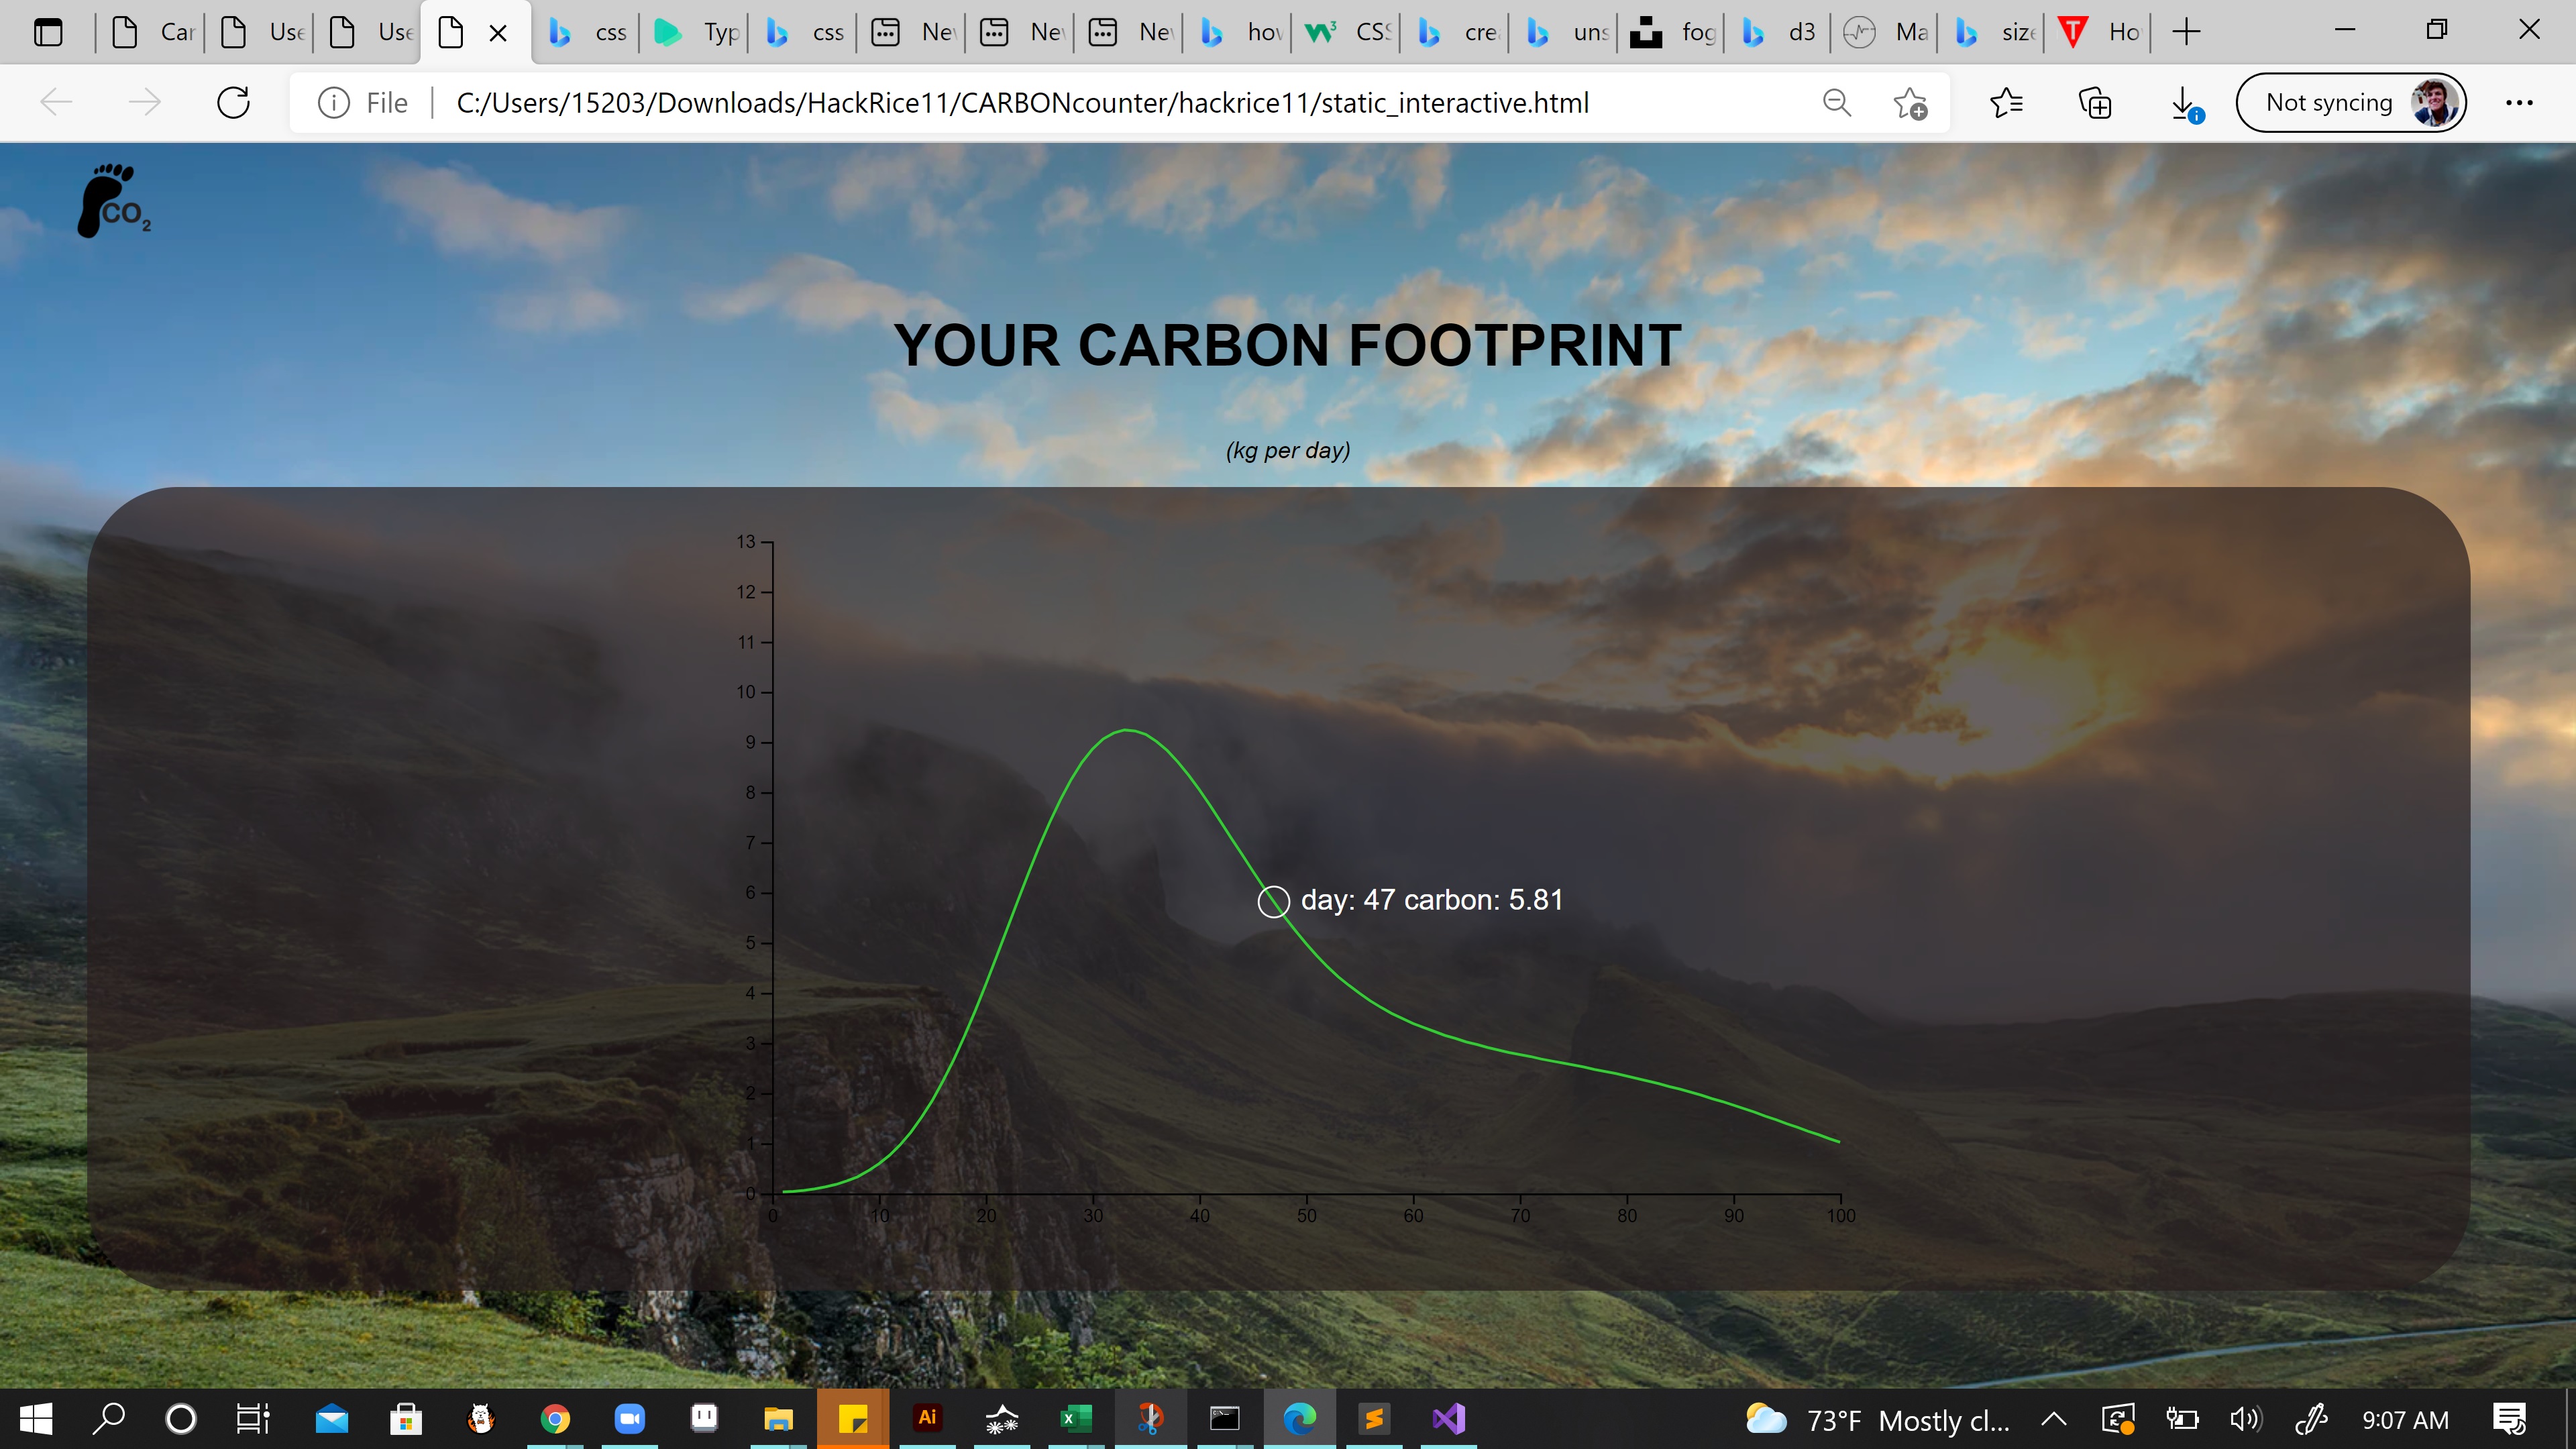Image resolution: width=2576 pixels, height=1449 pixels.
Task: Open a new browser tab
Action: click(2187, 32)
